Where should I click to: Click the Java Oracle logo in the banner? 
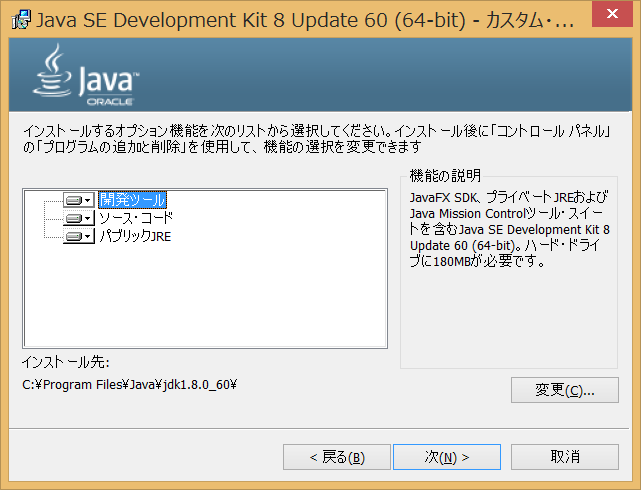[86, 75]
